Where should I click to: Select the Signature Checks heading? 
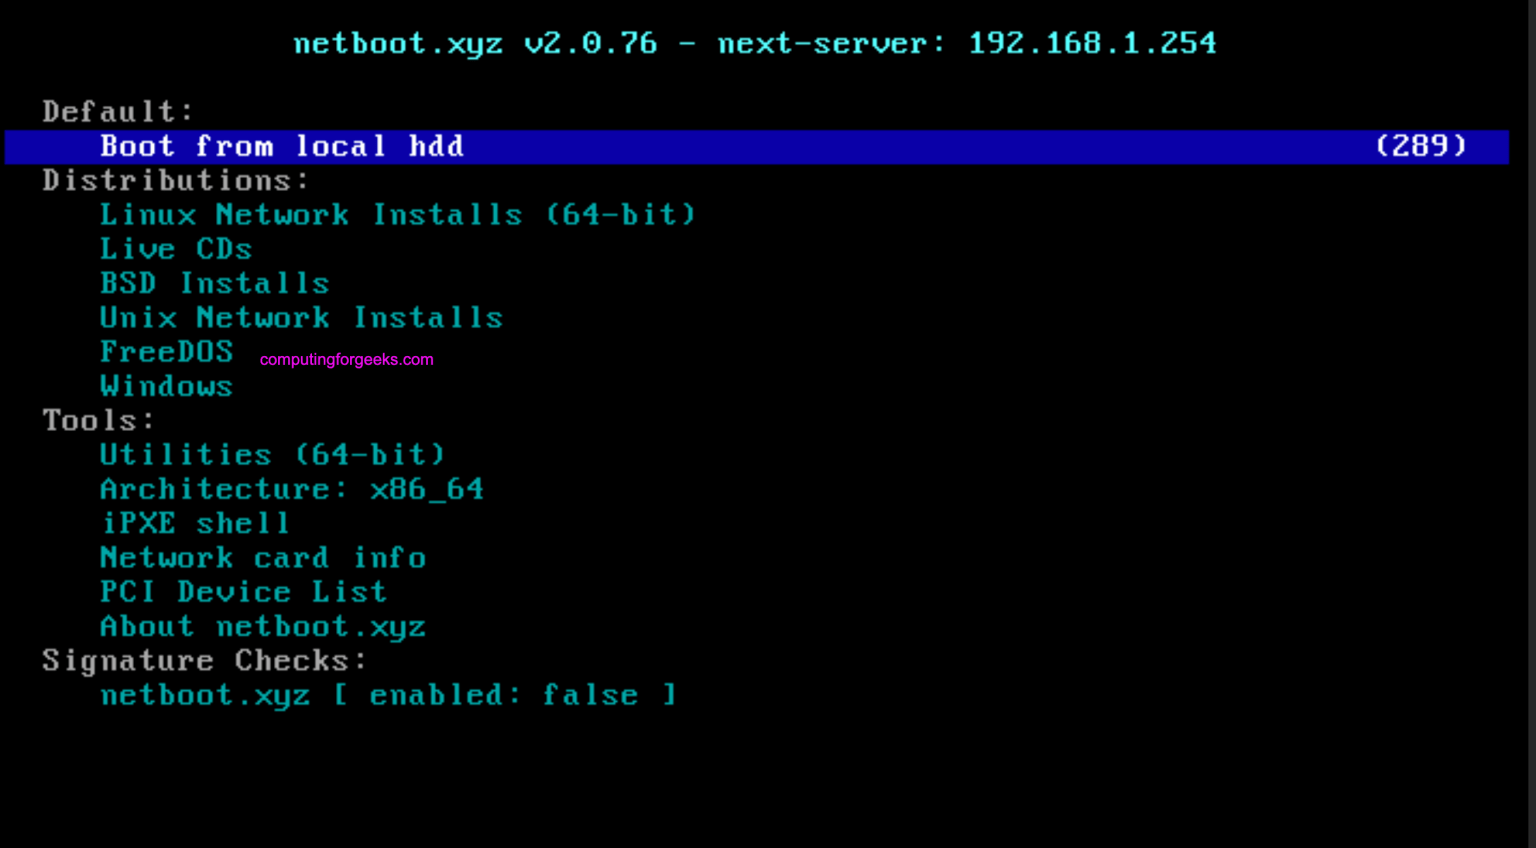204,660
